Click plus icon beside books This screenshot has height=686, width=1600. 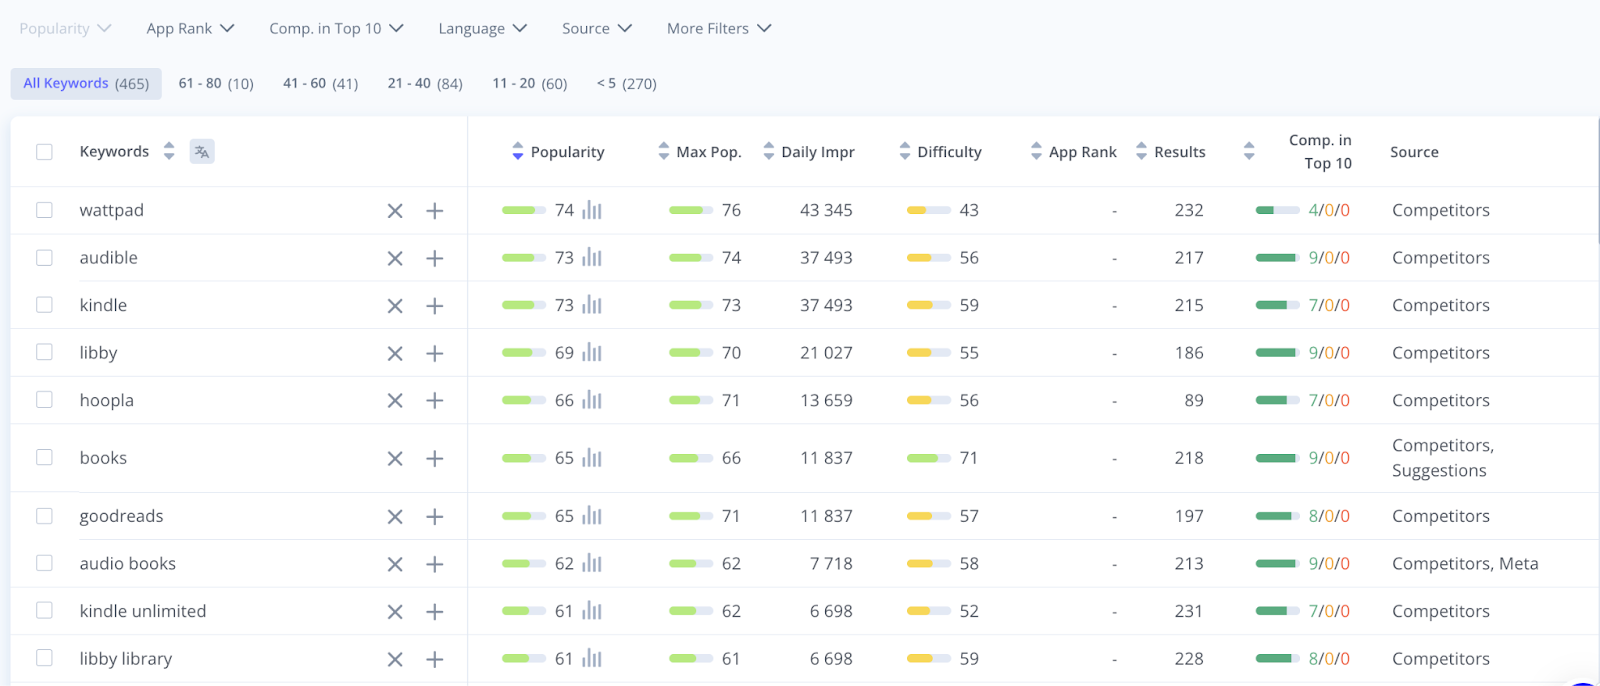tap(434, 459)
